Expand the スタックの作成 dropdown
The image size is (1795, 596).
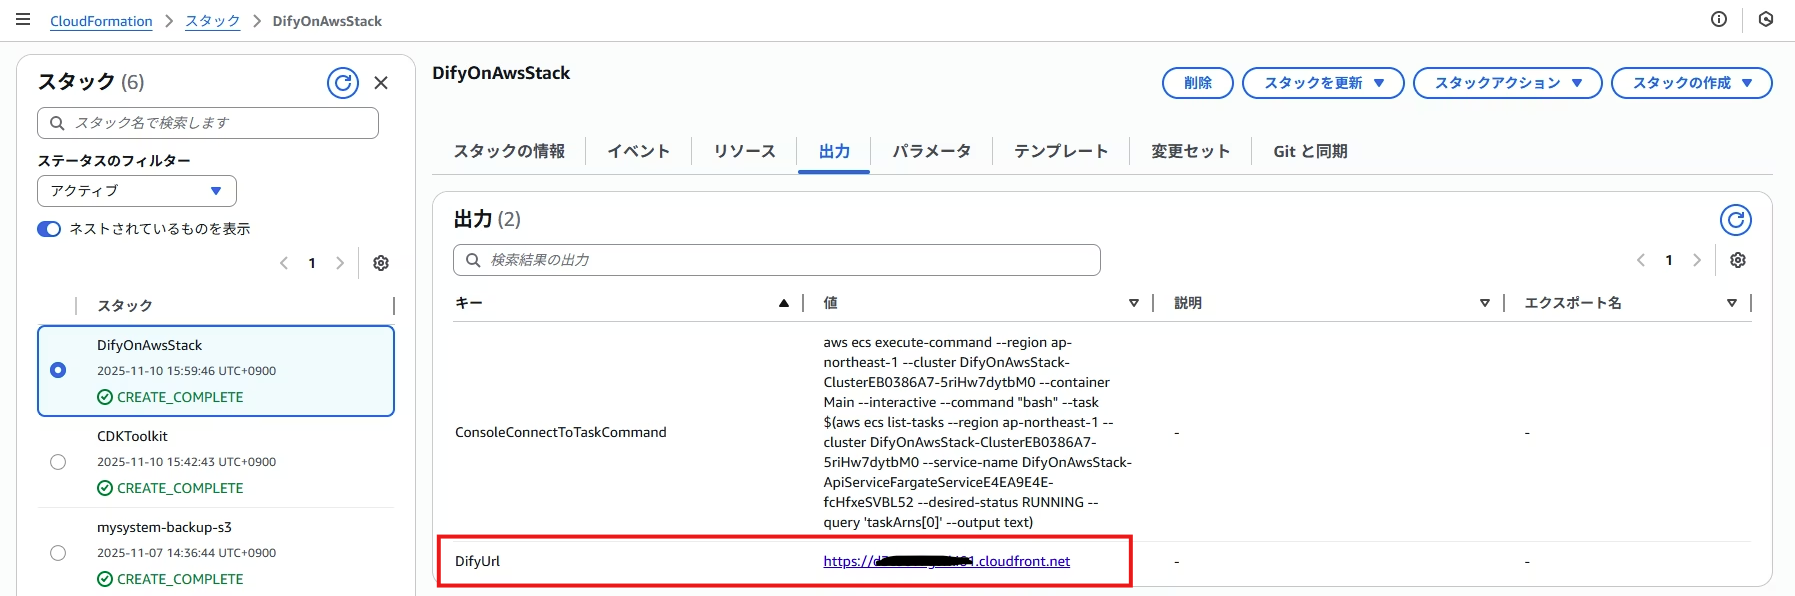1692,83
